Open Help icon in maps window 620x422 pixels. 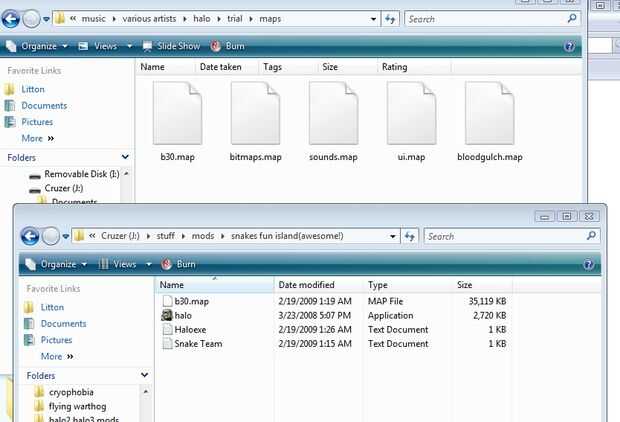tap(569, 47)
